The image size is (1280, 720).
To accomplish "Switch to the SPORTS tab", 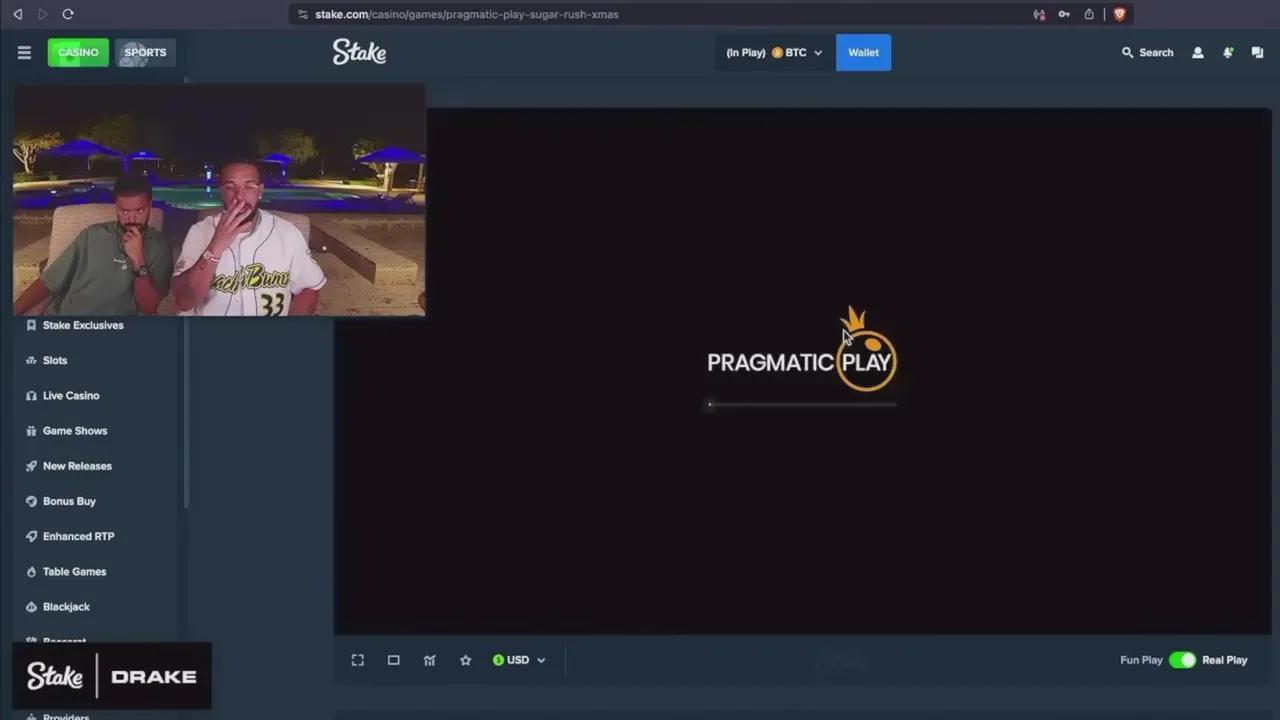I will click(145, 53).
